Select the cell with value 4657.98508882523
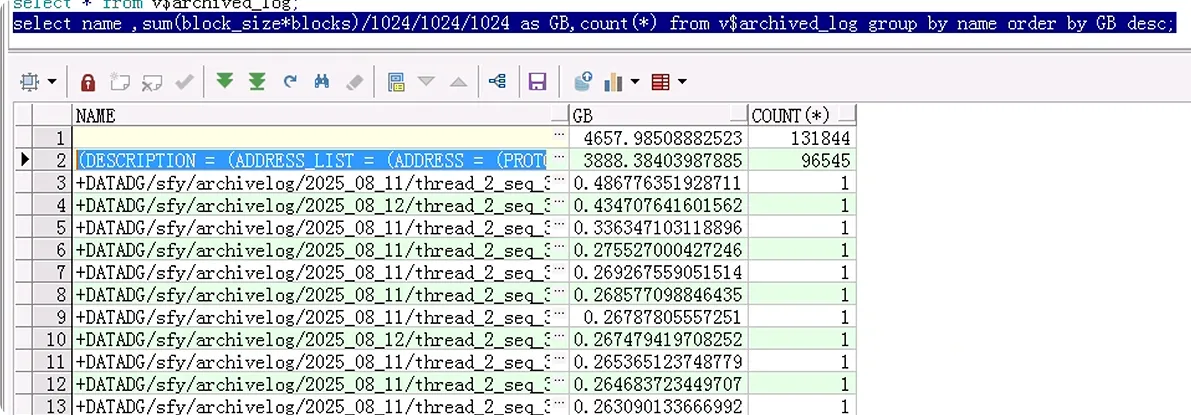The height and width of the screenshot is (415, 1191). coord(659,138)
